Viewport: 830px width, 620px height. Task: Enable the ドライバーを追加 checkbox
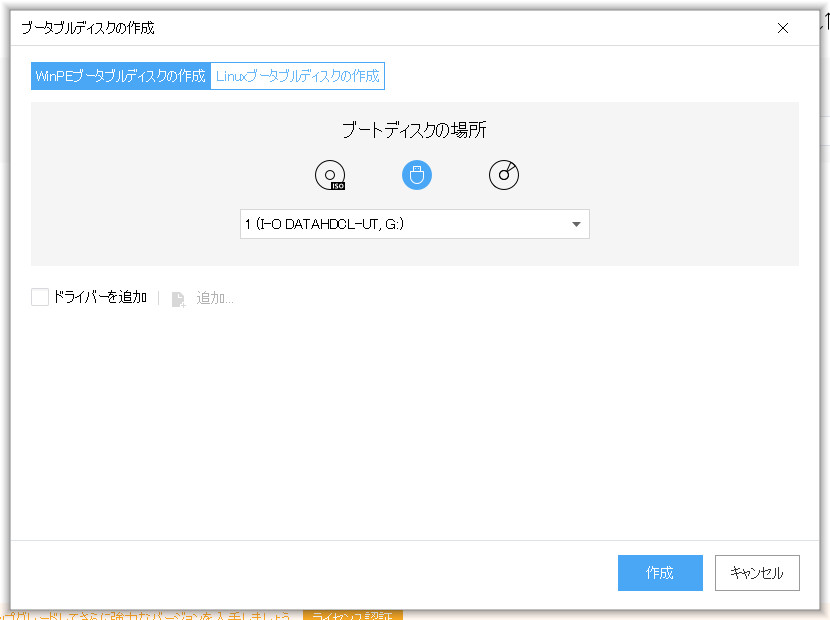point(40,297)
